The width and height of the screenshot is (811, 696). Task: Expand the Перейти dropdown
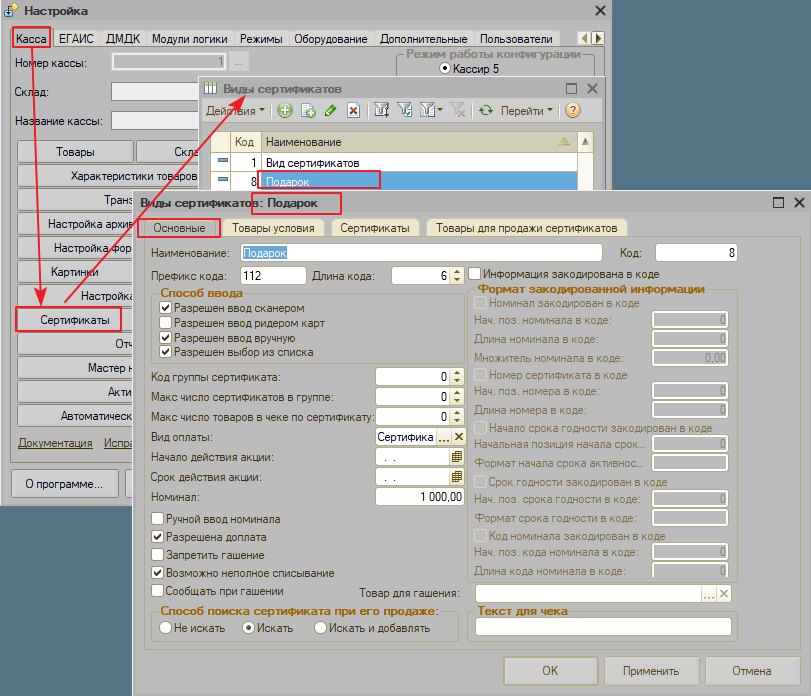[527, 111]
